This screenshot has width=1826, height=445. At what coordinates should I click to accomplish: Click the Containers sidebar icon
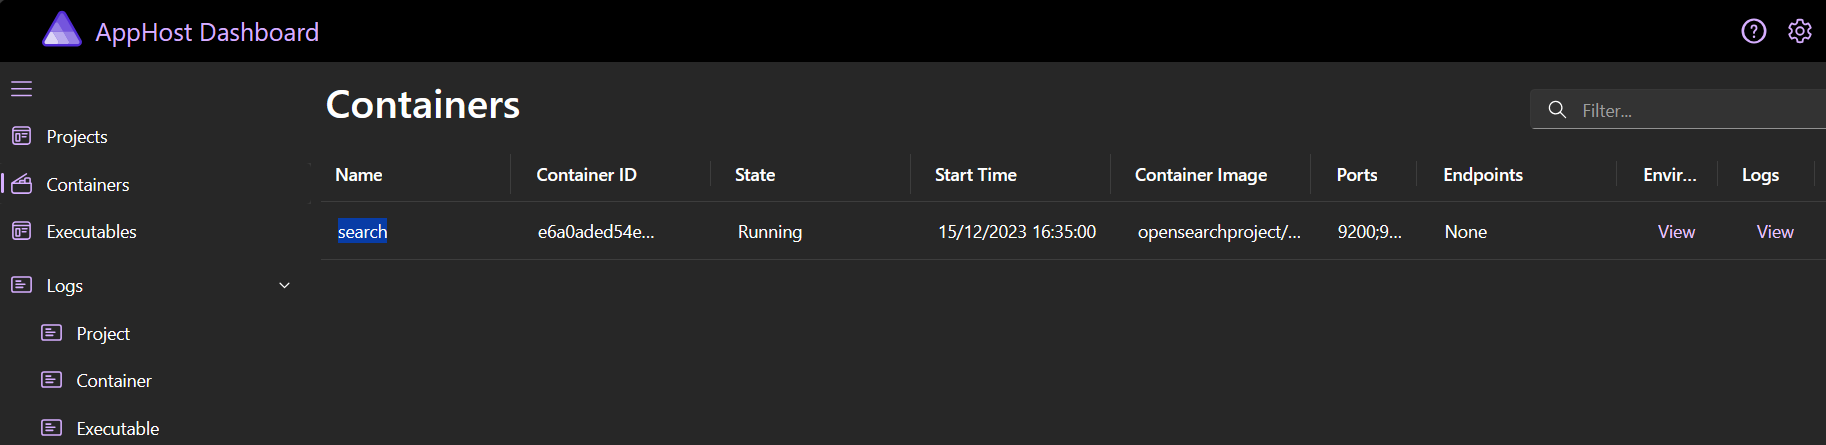(21, 184)
